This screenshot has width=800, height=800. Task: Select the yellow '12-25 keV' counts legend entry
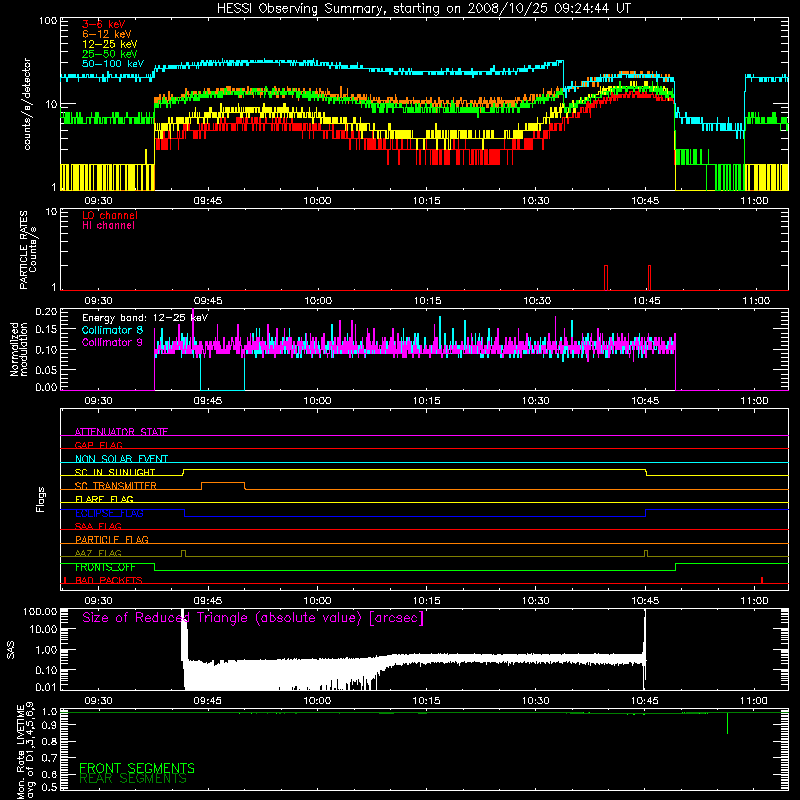110,44
